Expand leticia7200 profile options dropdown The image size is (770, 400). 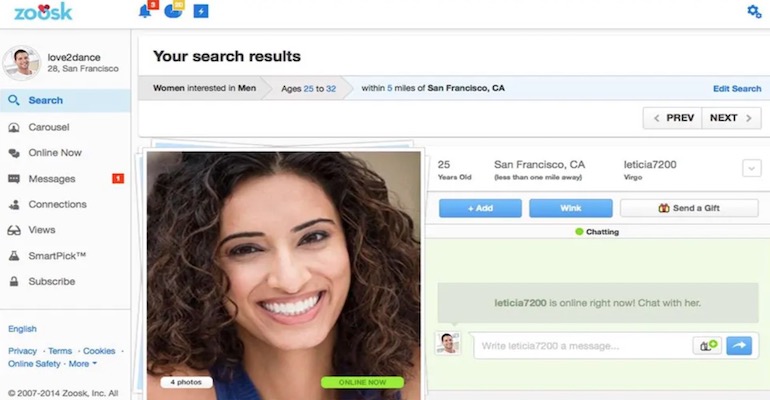[751, 168]
